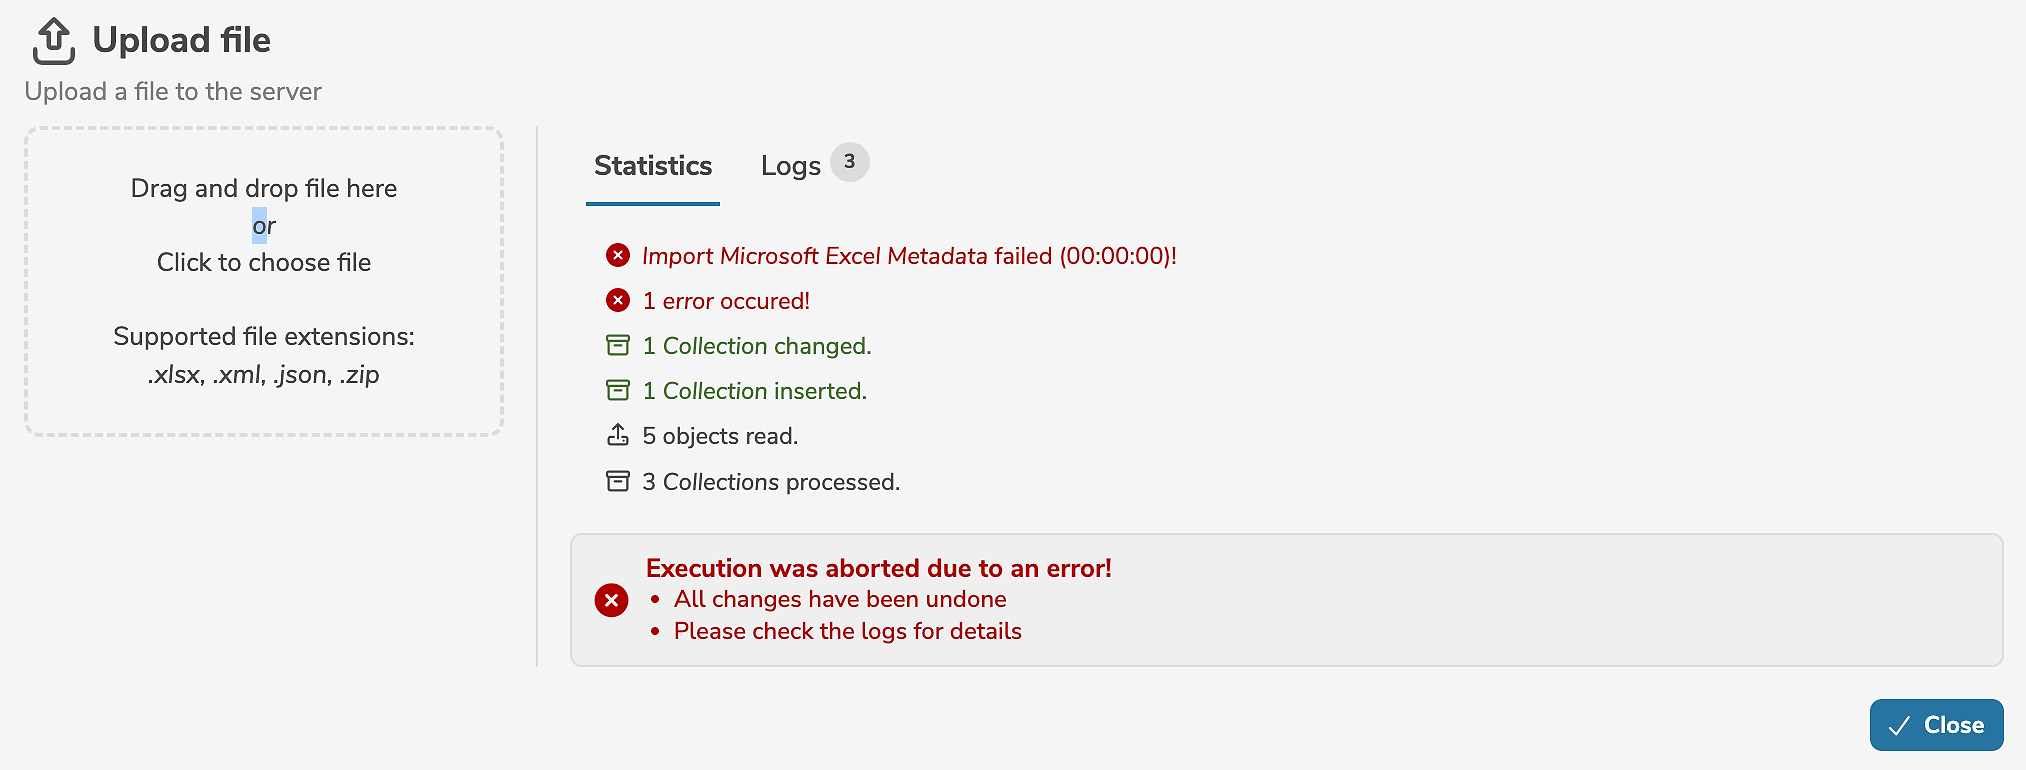The width and height of the screenshot is (2026, 770).
Task: Select the highlighted 'or' text in the drop zone
Action: (263, 225)
